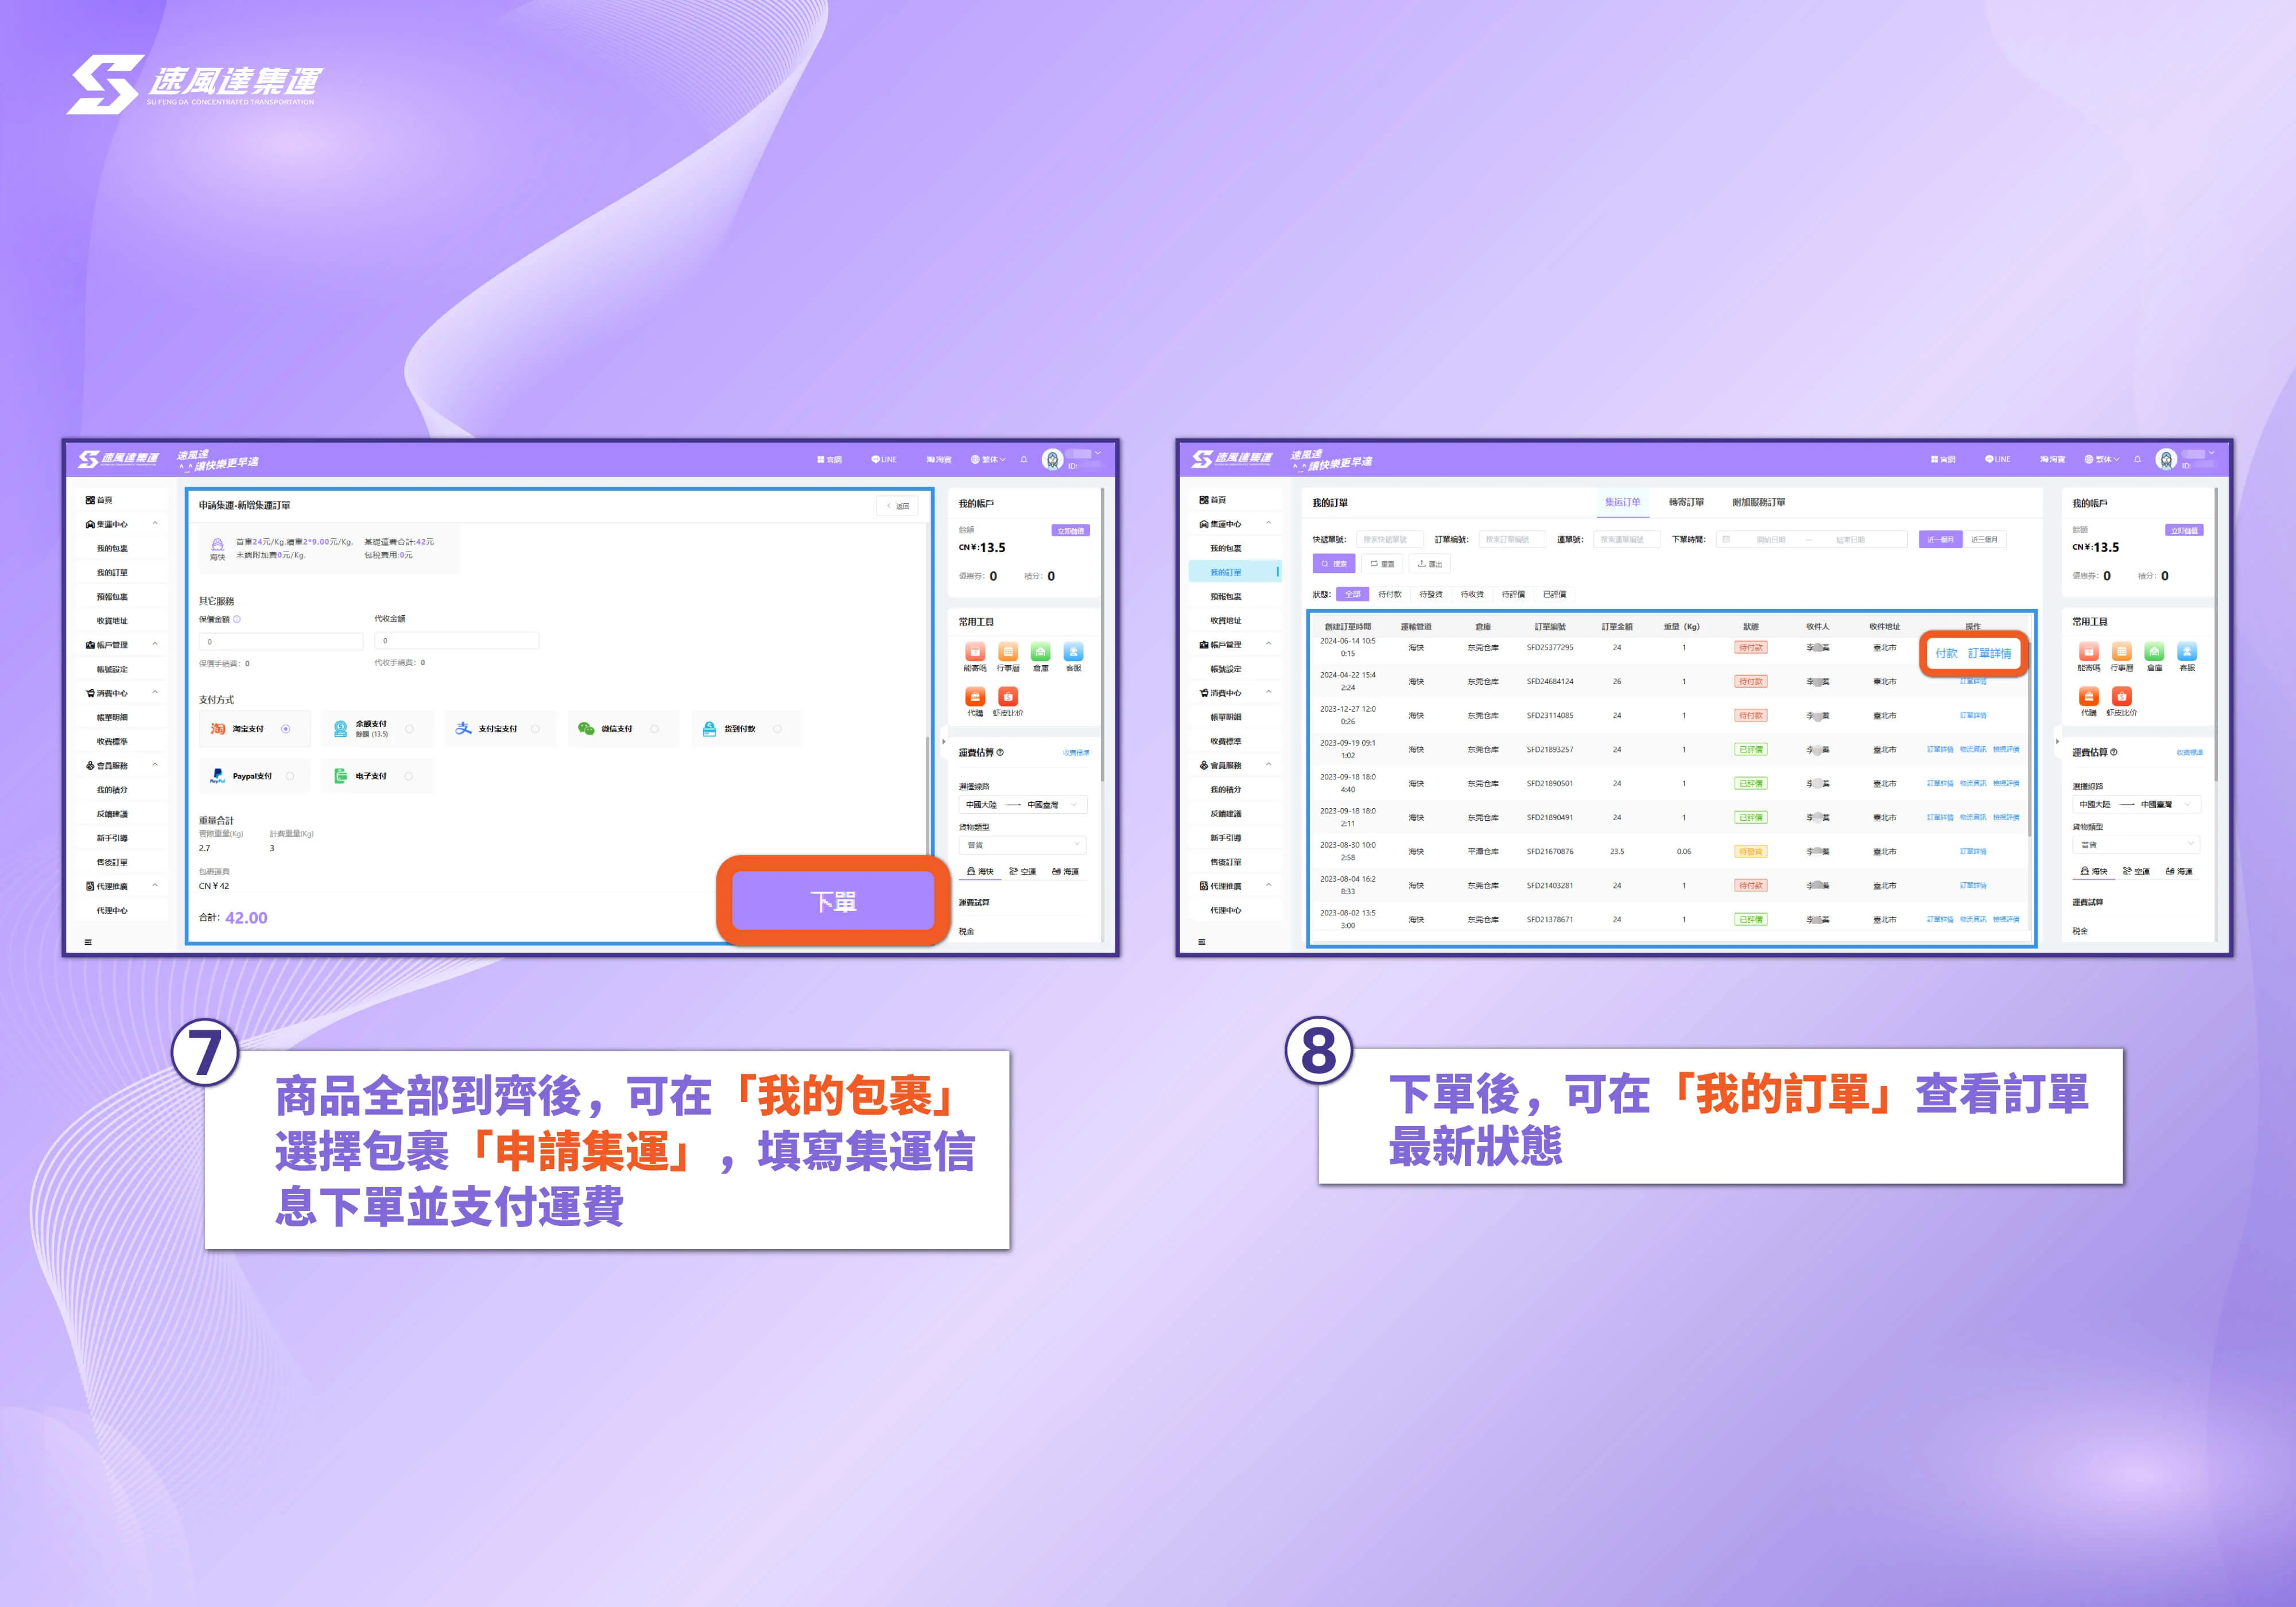The width and height of the screenshot is (2296, 1607).
Task: Click user avatar in right screenshot header
Action: point(2166,459)
